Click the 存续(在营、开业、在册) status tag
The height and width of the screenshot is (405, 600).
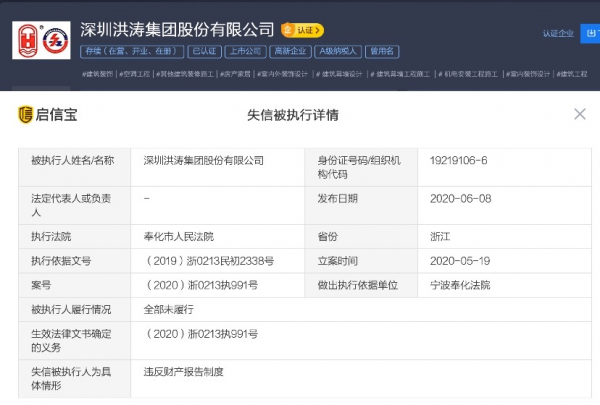(x=132, y=51)
